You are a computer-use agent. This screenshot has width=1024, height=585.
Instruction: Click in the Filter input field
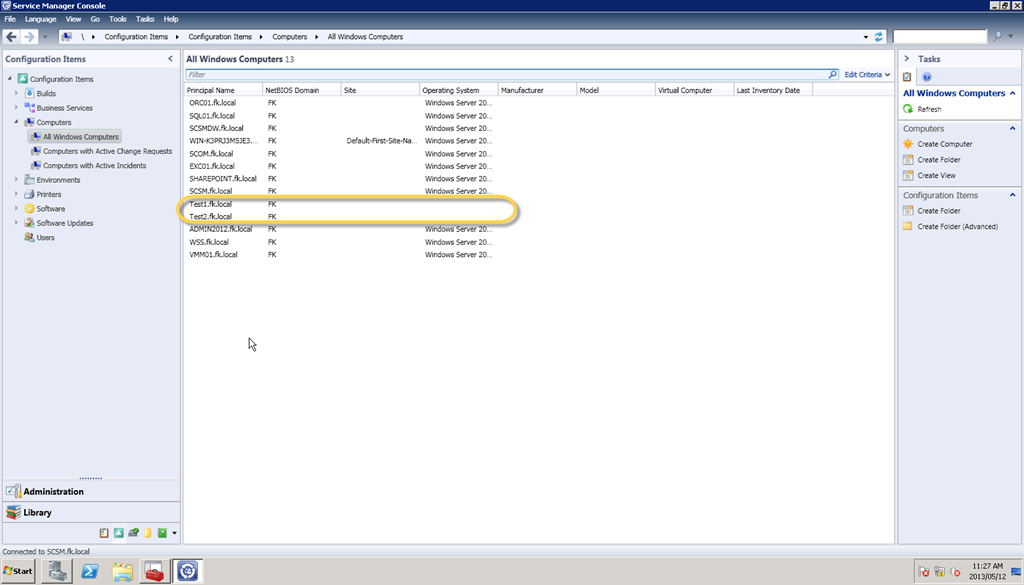[500, 75]
